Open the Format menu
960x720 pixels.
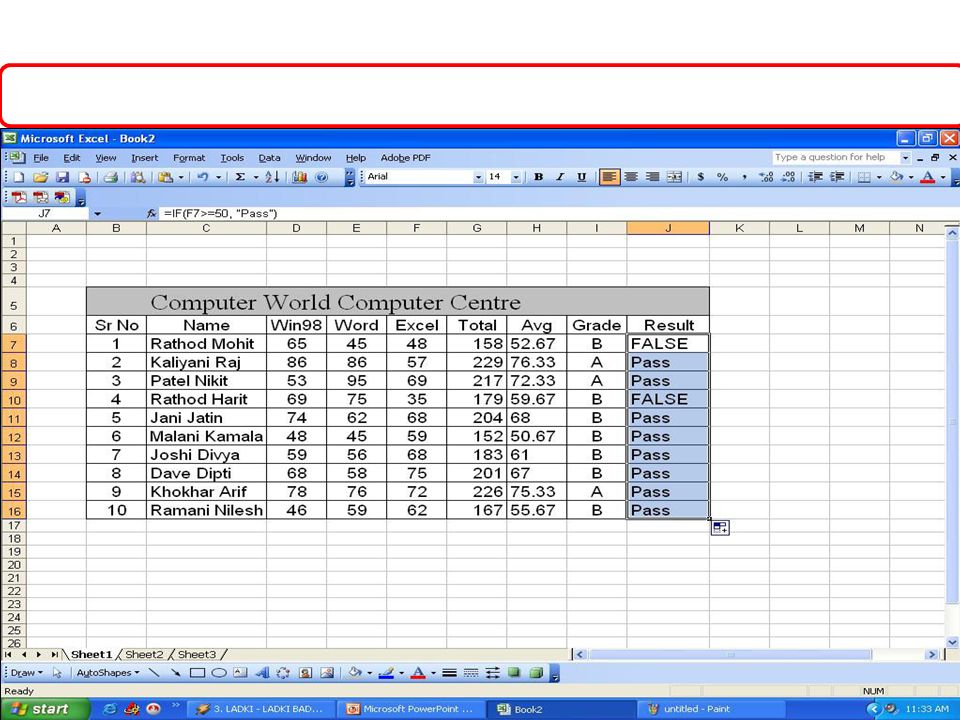(x=189, y=158)
